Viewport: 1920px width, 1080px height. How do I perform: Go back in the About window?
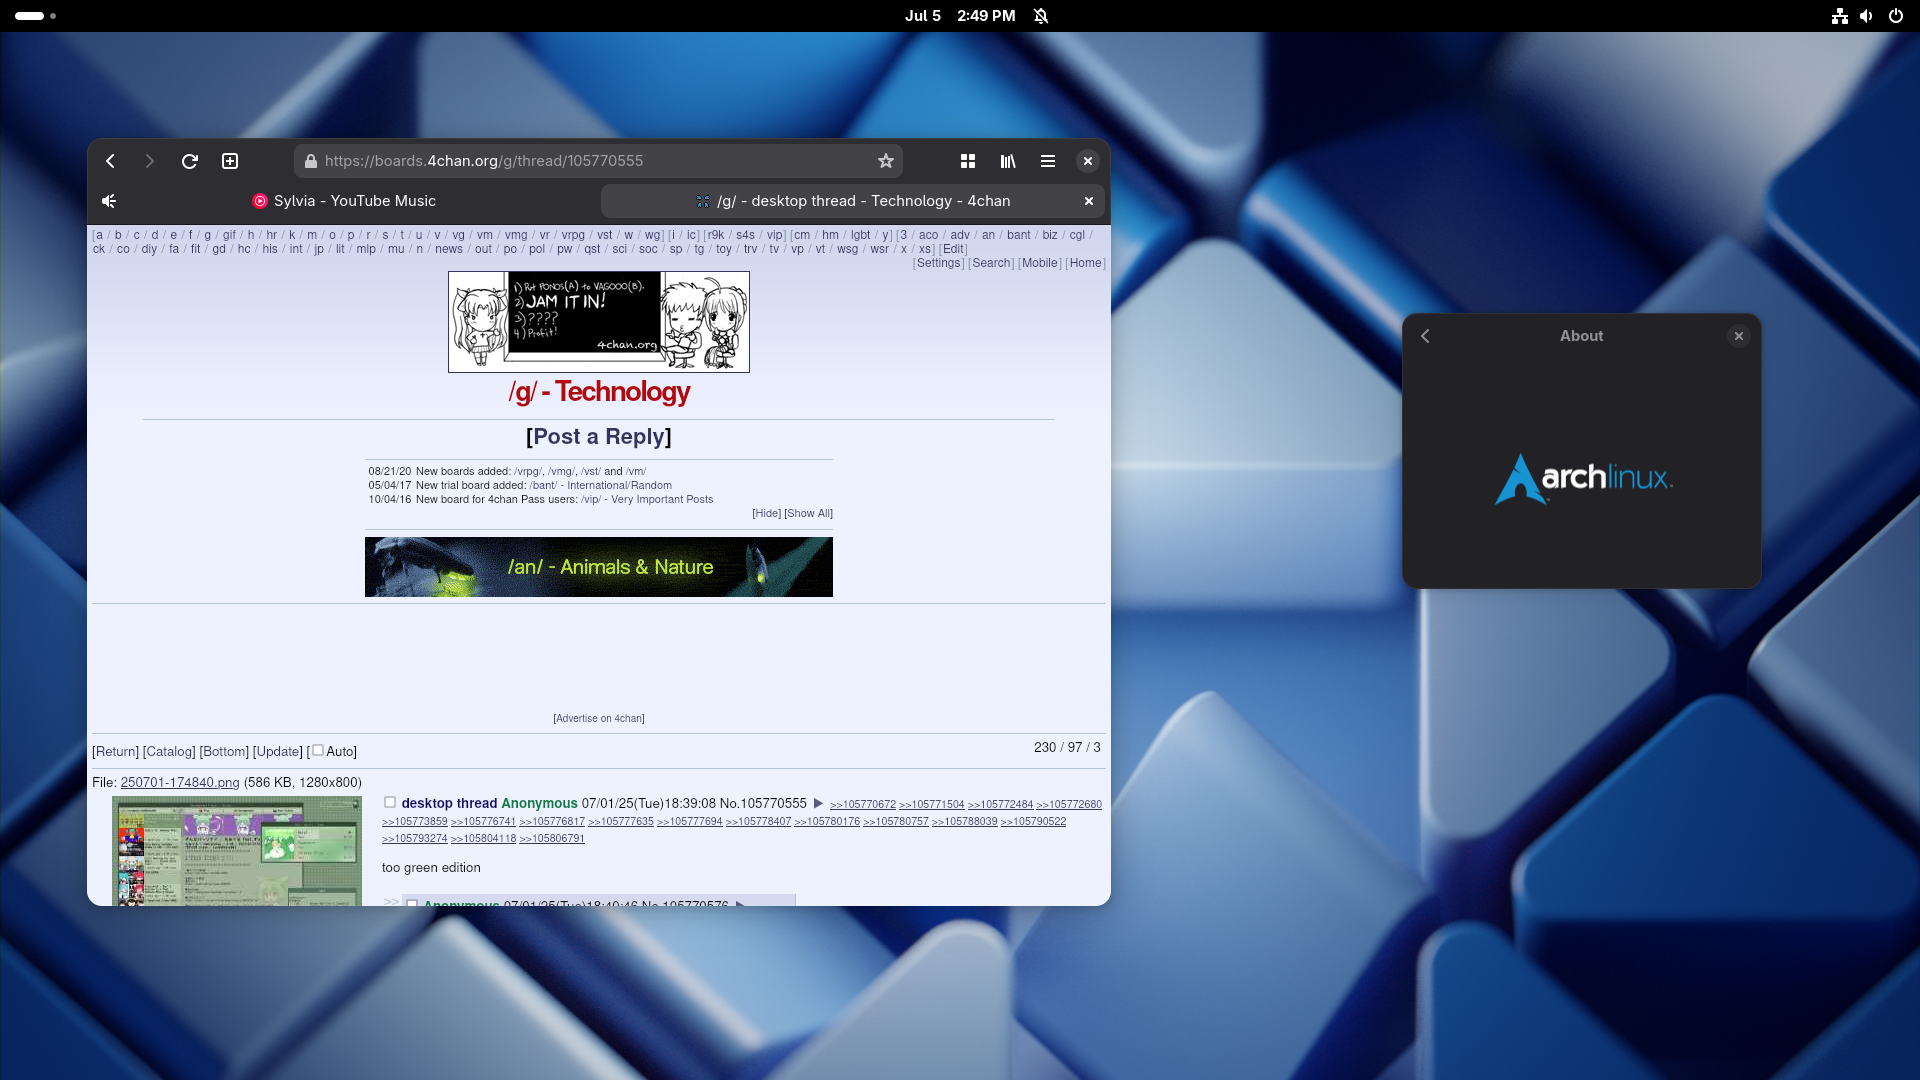pos(1426,336)
